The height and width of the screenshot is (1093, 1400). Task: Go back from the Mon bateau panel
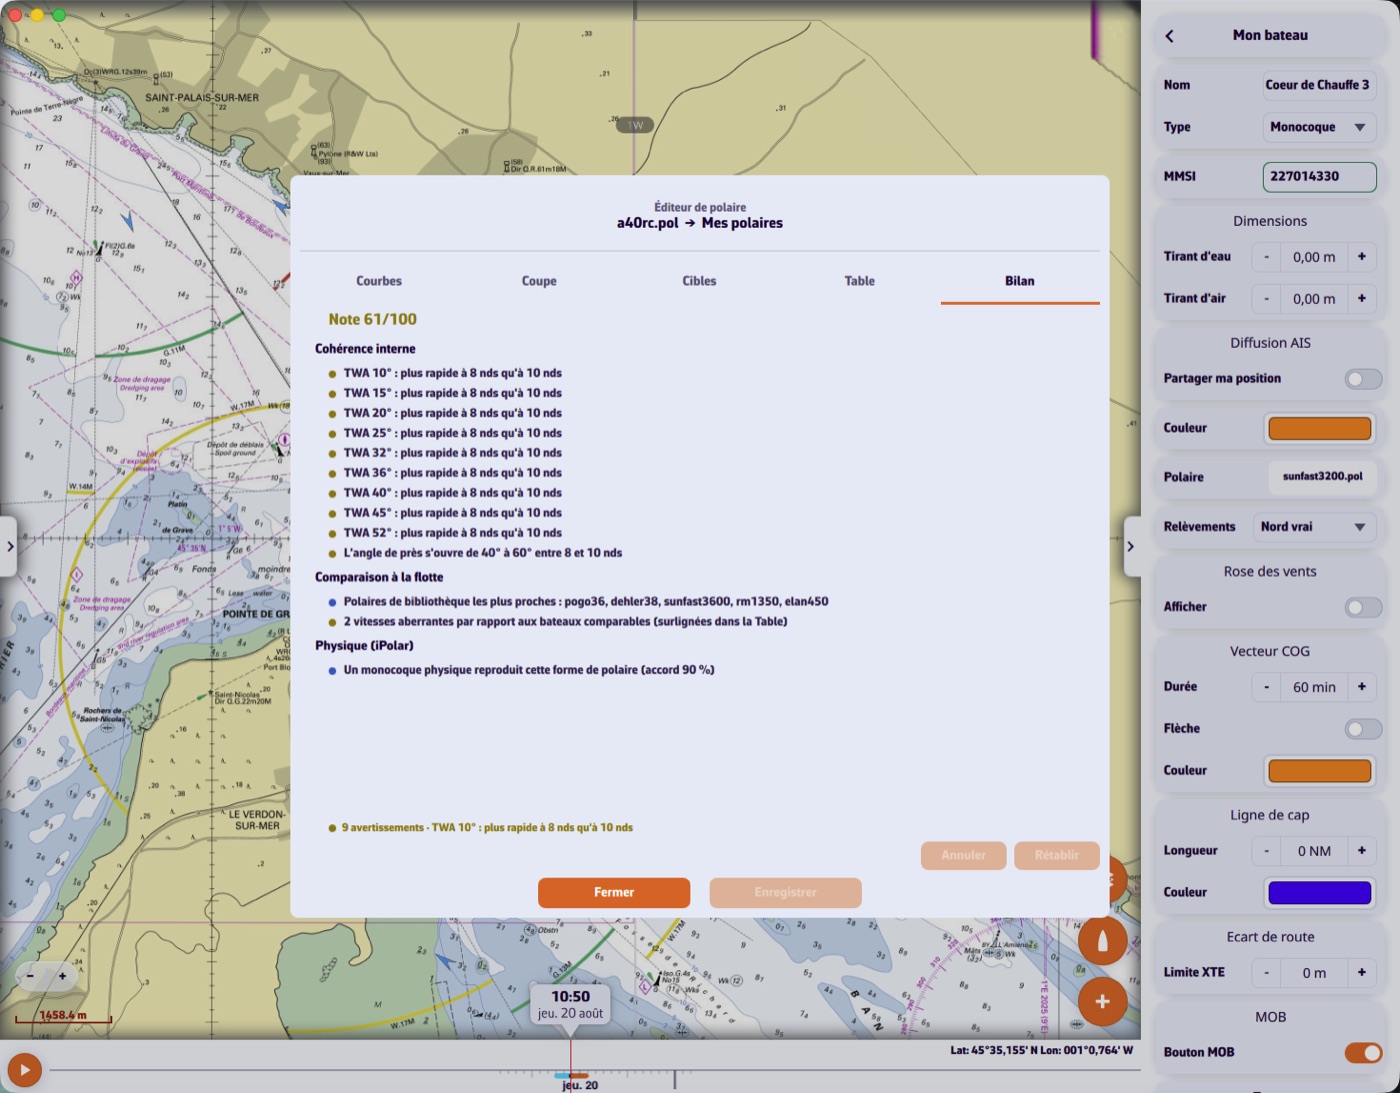[x=1169, y=36]
